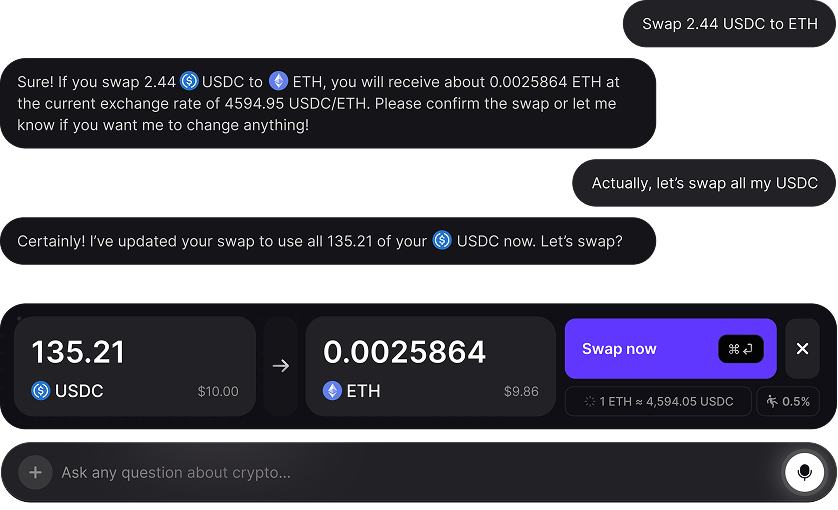Click the USDC icon in the 135.21 reply
This screenshot has height=510, width=838.
tap(442, 241)
